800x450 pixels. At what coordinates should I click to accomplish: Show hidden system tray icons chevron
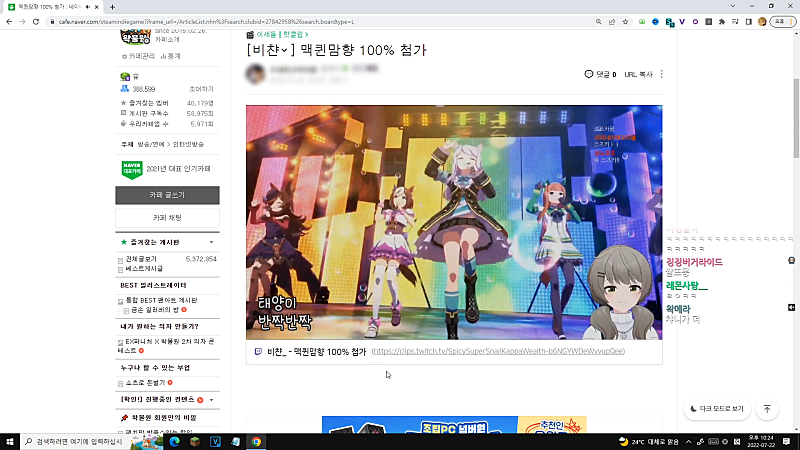(688, 441)
